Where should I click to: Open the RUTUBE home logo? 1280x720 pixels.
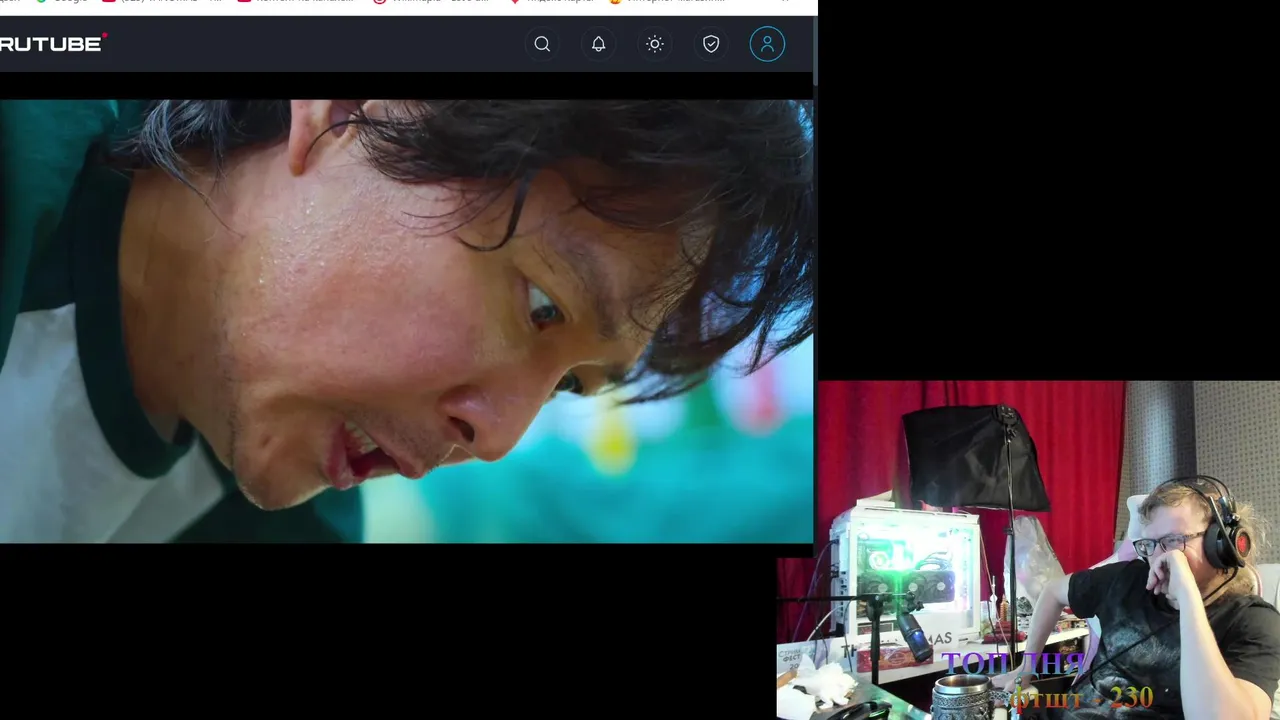click(x=53, y=43)
